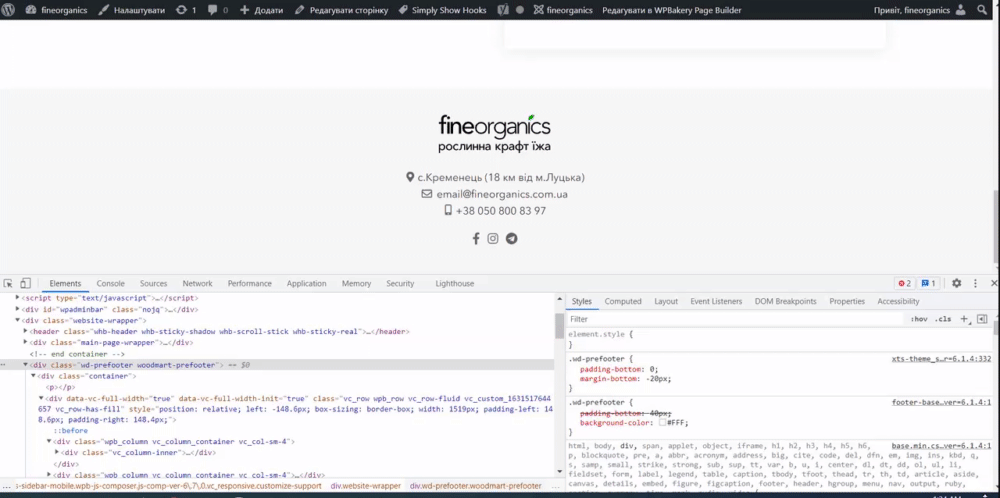The height and width of the screenshot is (498, 1000).
Task: Switch to the Application tab
Action: coord(306,284)
